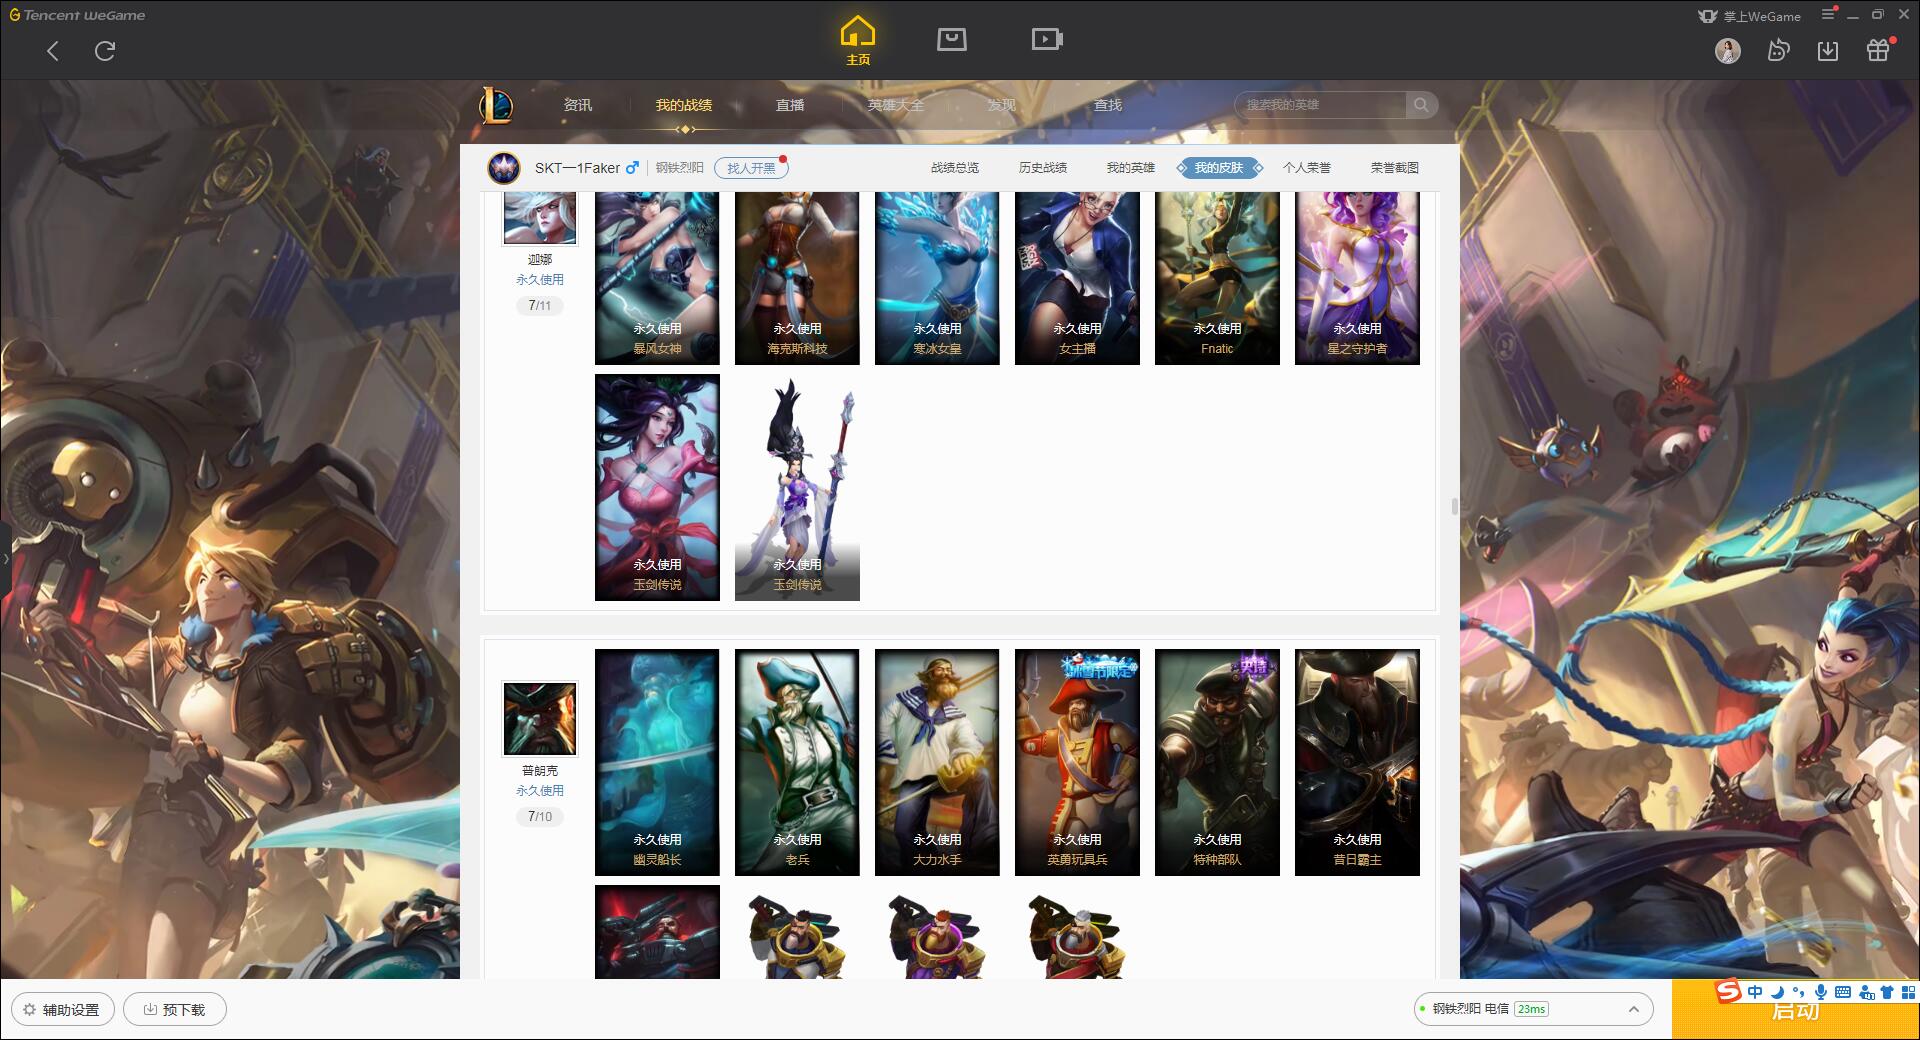Open the Sogou toolbox grid icon
The width and height of the screenshot is (1920, 1040).
pos(1908,992)
